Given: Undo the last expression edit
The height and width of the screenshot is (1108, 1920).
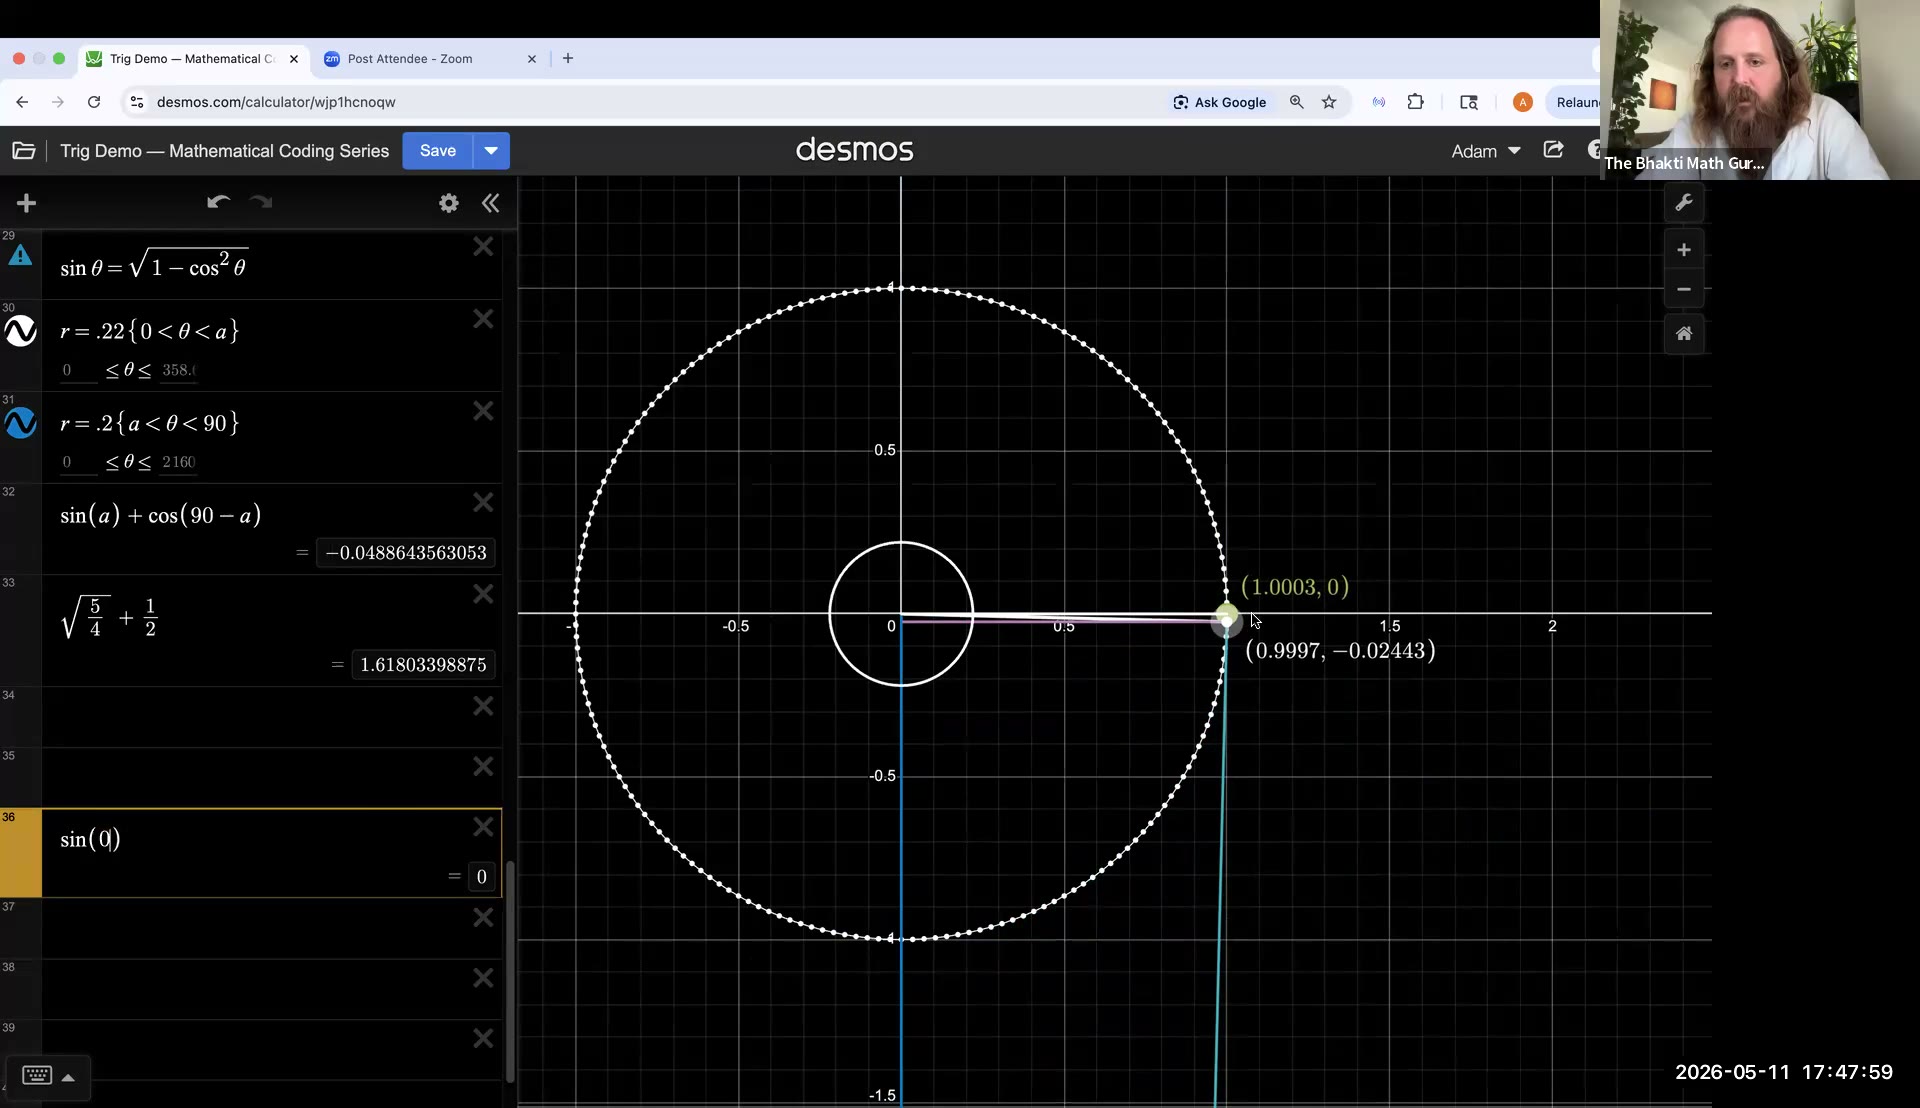Looking at the screenshot, I should coord(218,203).
